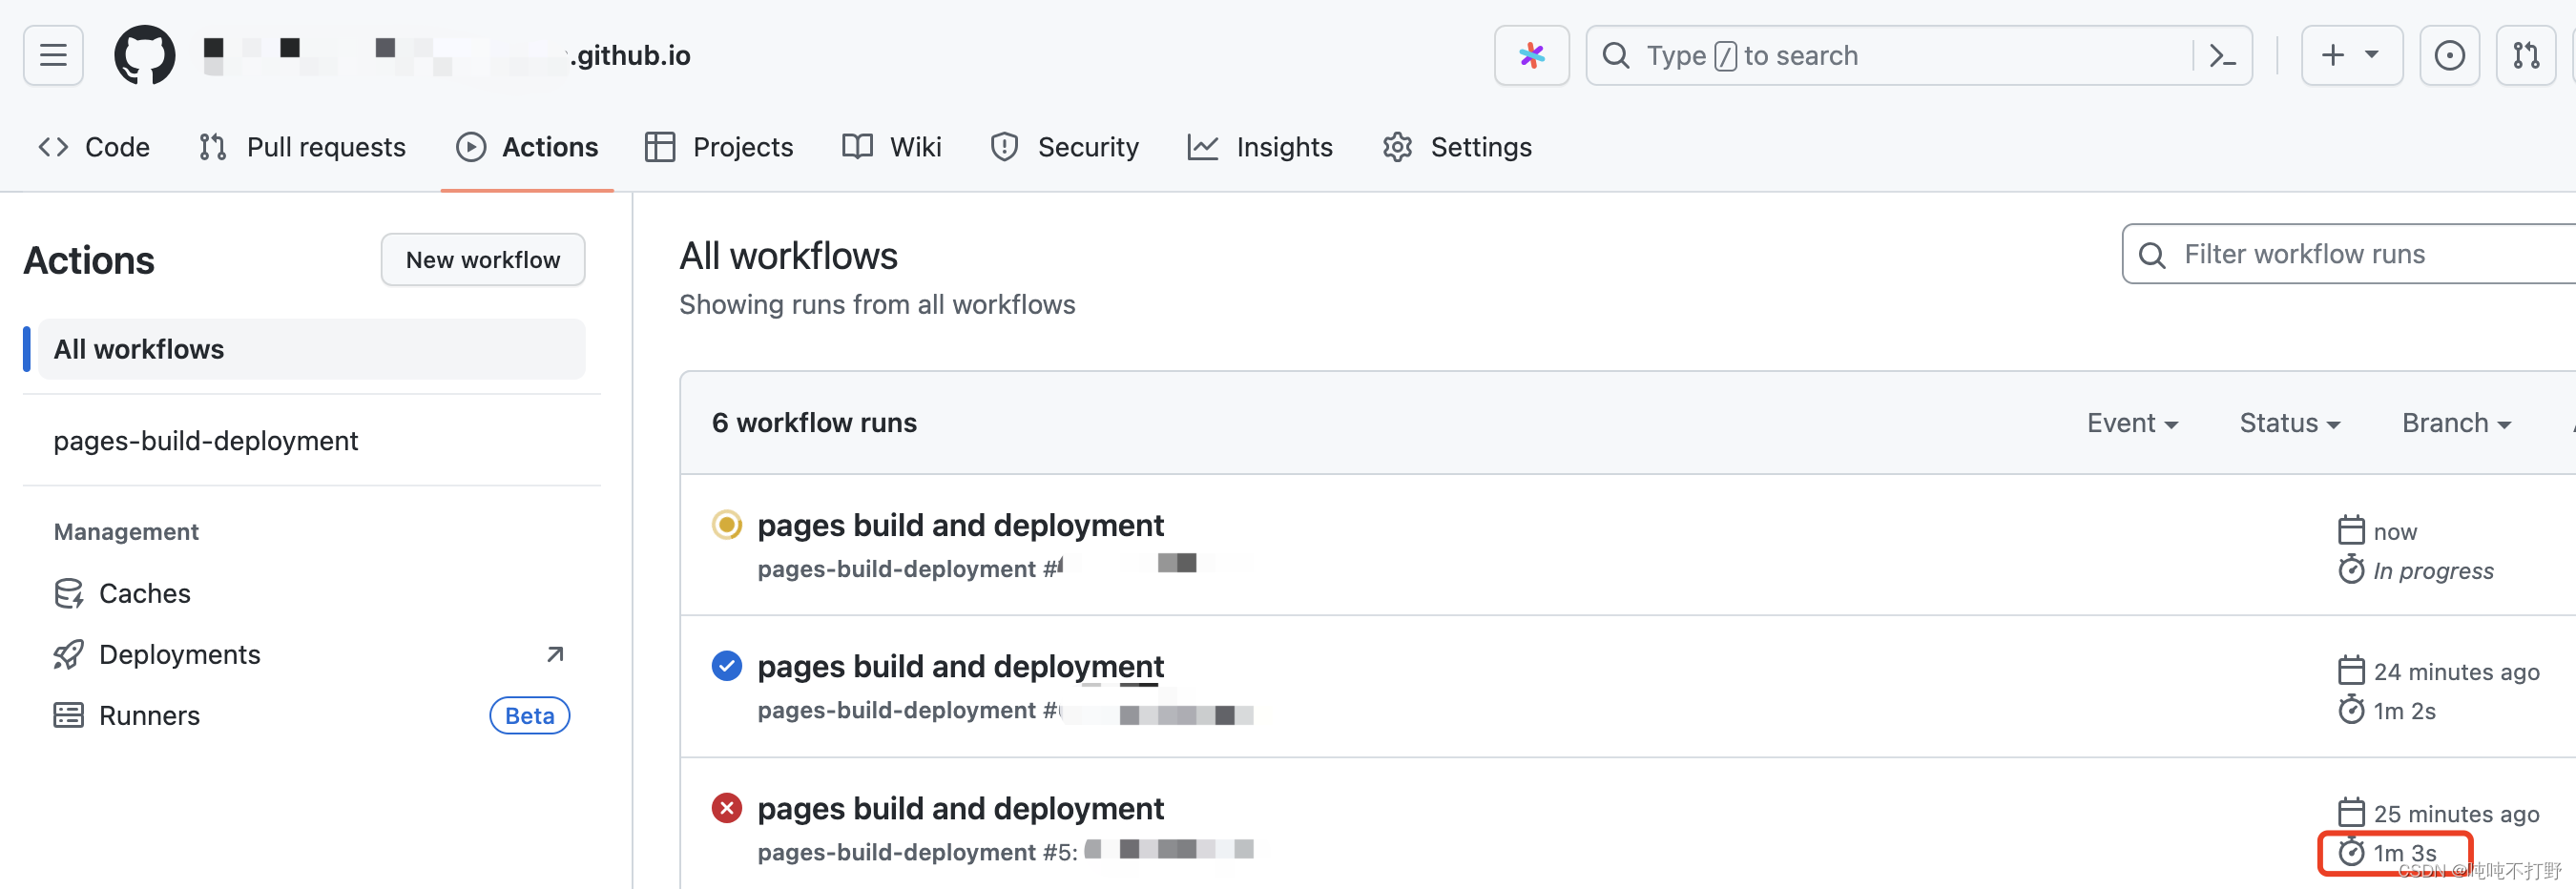Click the magnifier icon in workflow filter
This screenshot has height=889, width=2576.
[x=2152, y=255]
